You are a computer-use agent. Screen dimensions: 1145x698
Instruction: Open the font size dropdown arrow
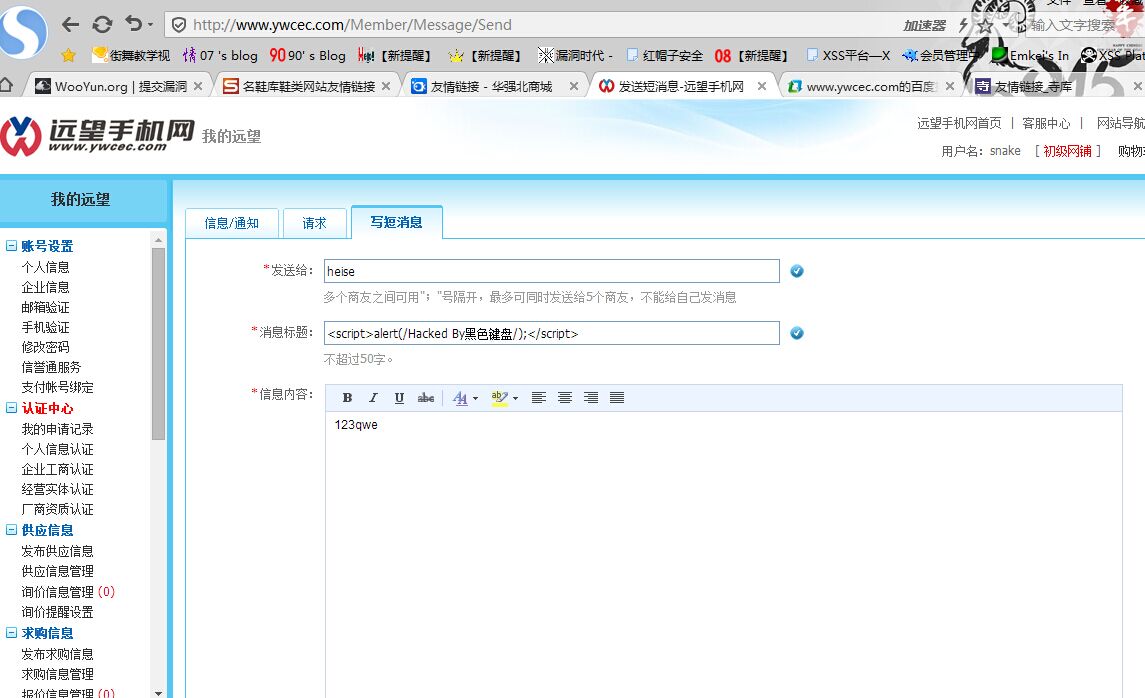pyautogui.click(x=475, y=399)
